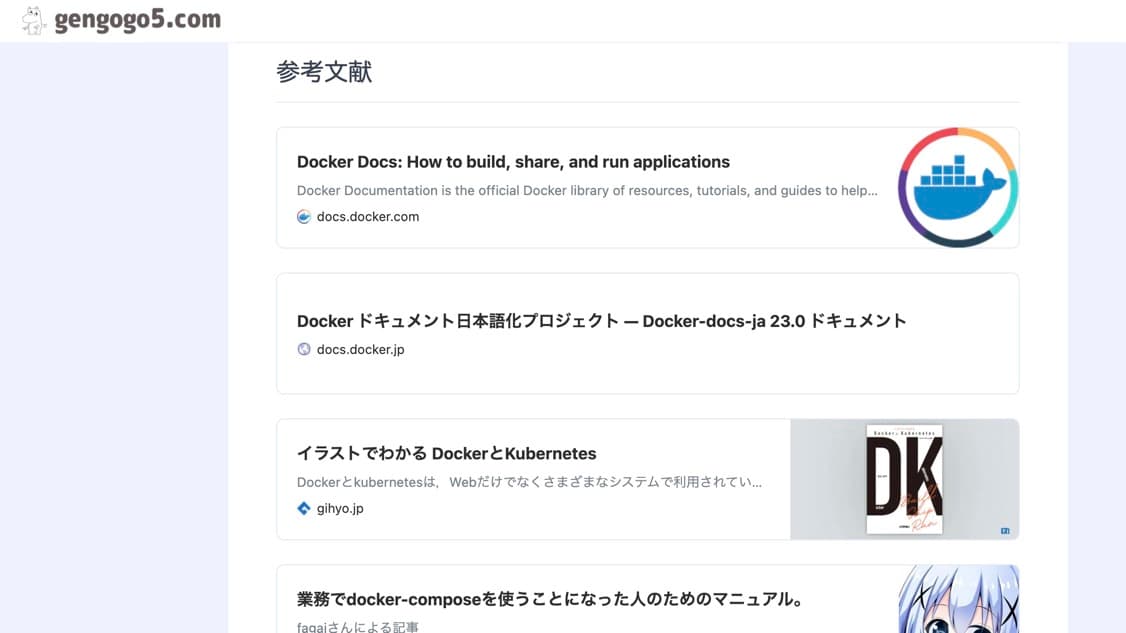Click the anime character avatar thumbnail
Screen dimensions: 1126x633
point(958,599)
